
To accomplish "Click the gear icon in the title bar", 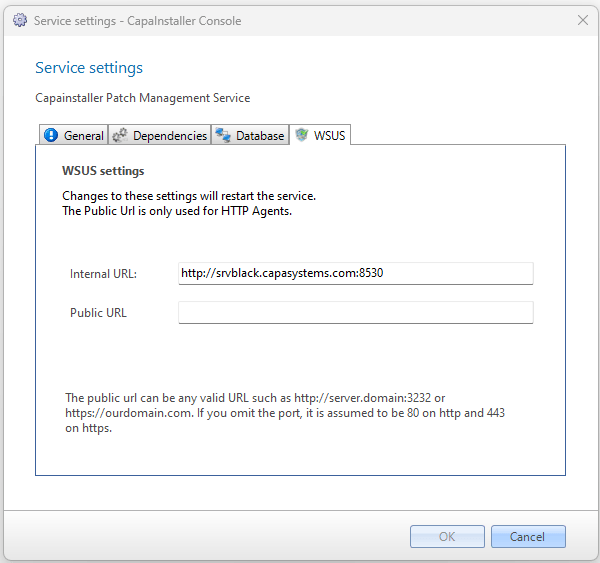I will (20, 20).
